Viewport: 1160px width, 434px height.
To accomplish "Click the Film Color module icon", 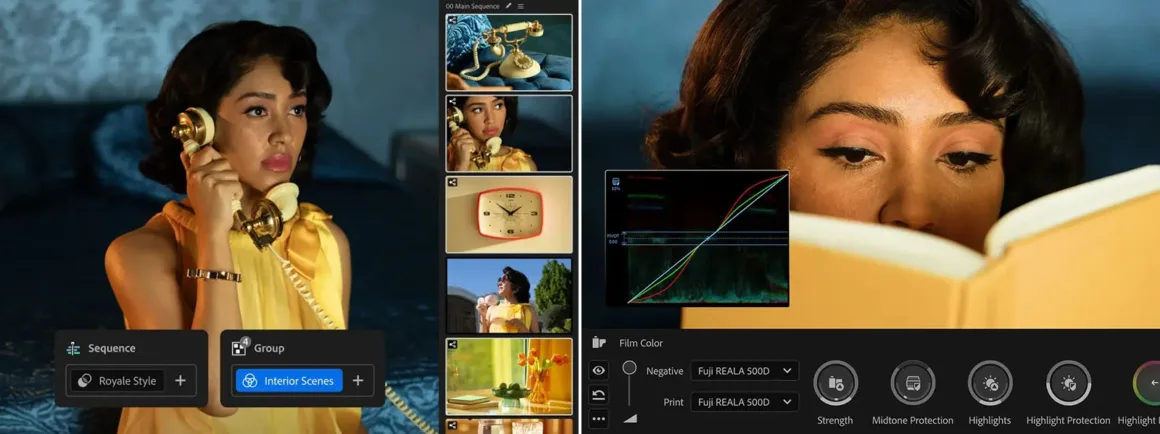I will tap(599, 343).
